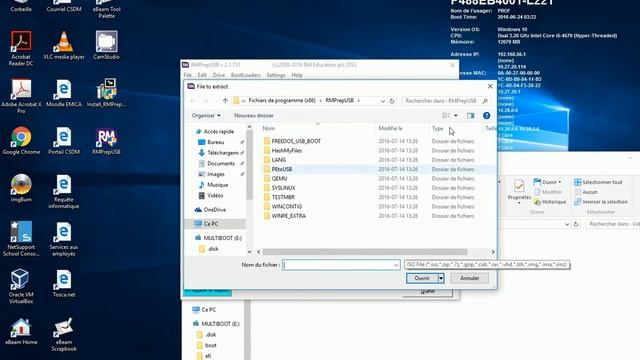The width and height of the screenshot is (640, 360).
Task: Open eBeam Home desktop icon
Action: click(21, 331)
